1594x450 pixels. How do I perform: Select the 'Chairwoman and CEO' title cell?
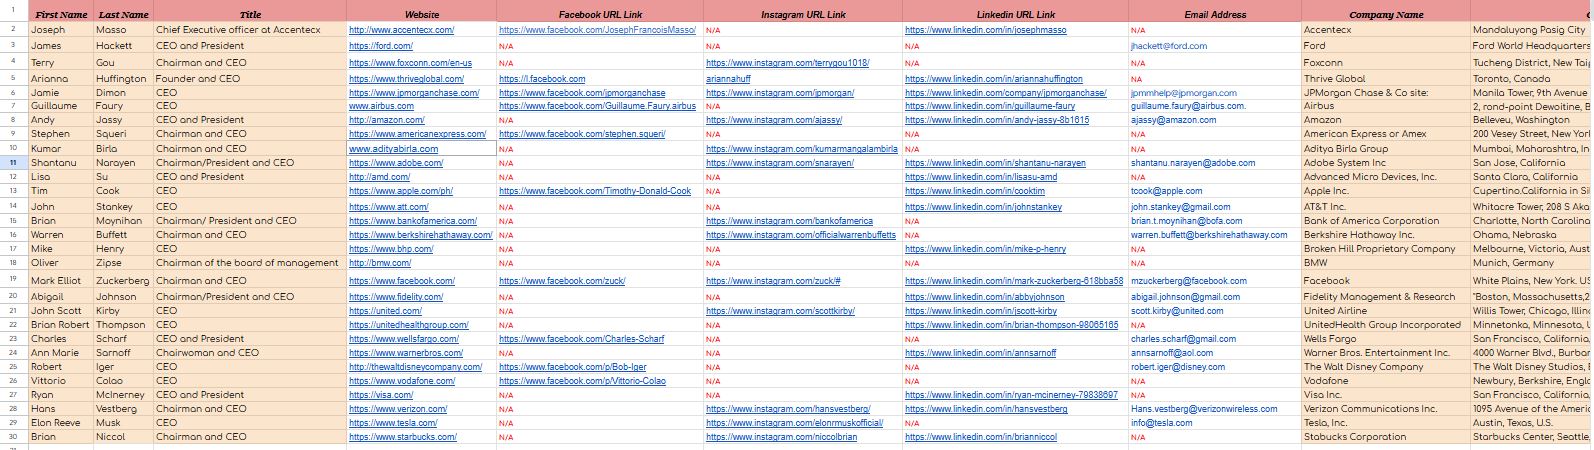(250, 353)
